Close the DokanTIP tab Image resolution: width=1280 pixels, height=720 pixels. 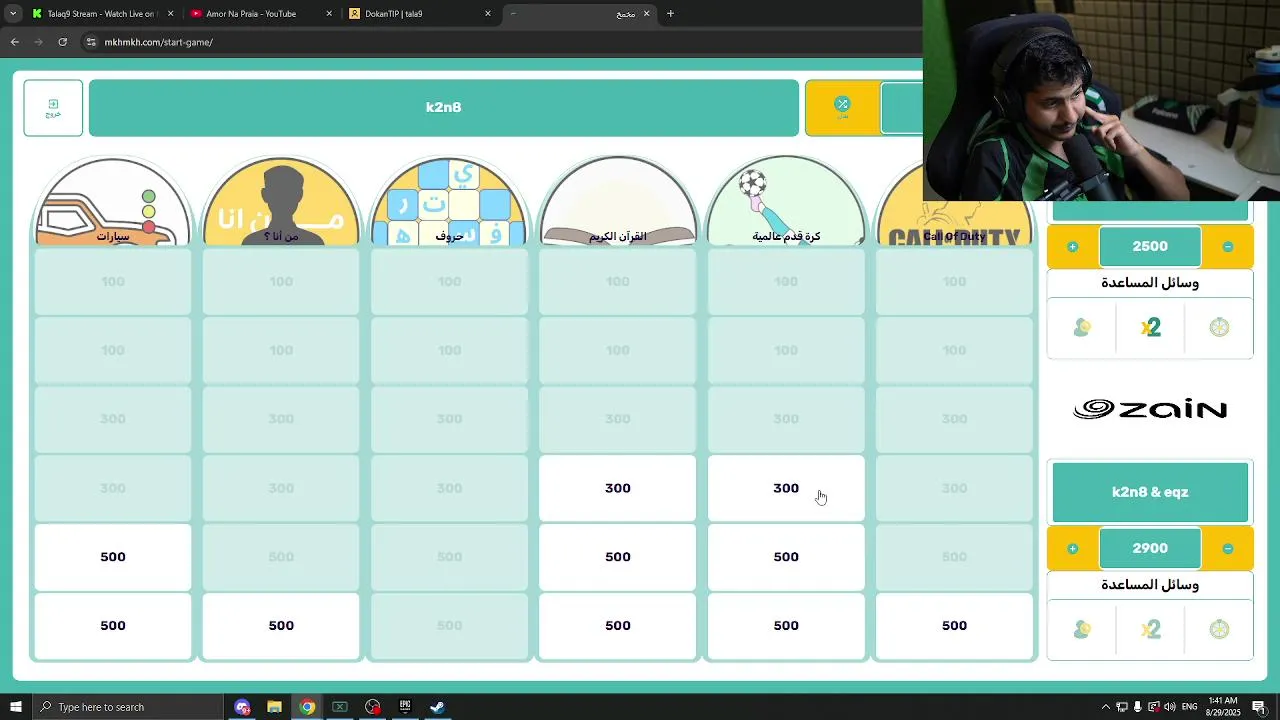tap(488, 14)
